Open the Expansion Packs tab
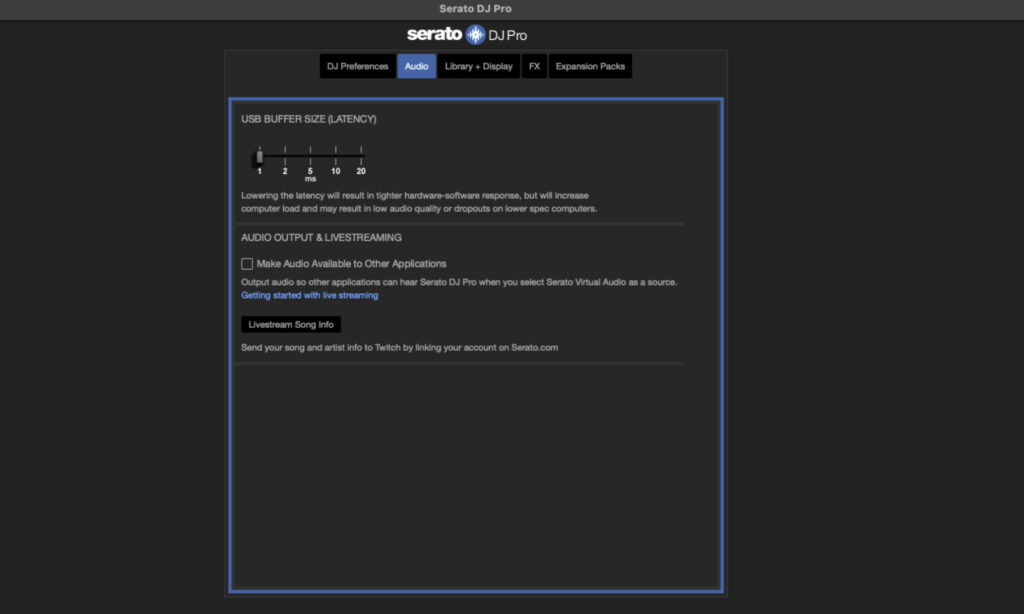This screenshot has height=614, width=1024. (590, 65)
